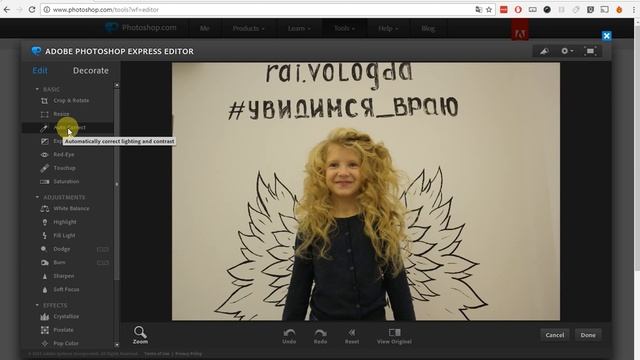This screenshot has width=640, height=360.
Task: Apply the Auto Correct wand icon
Action: (44, 128)
